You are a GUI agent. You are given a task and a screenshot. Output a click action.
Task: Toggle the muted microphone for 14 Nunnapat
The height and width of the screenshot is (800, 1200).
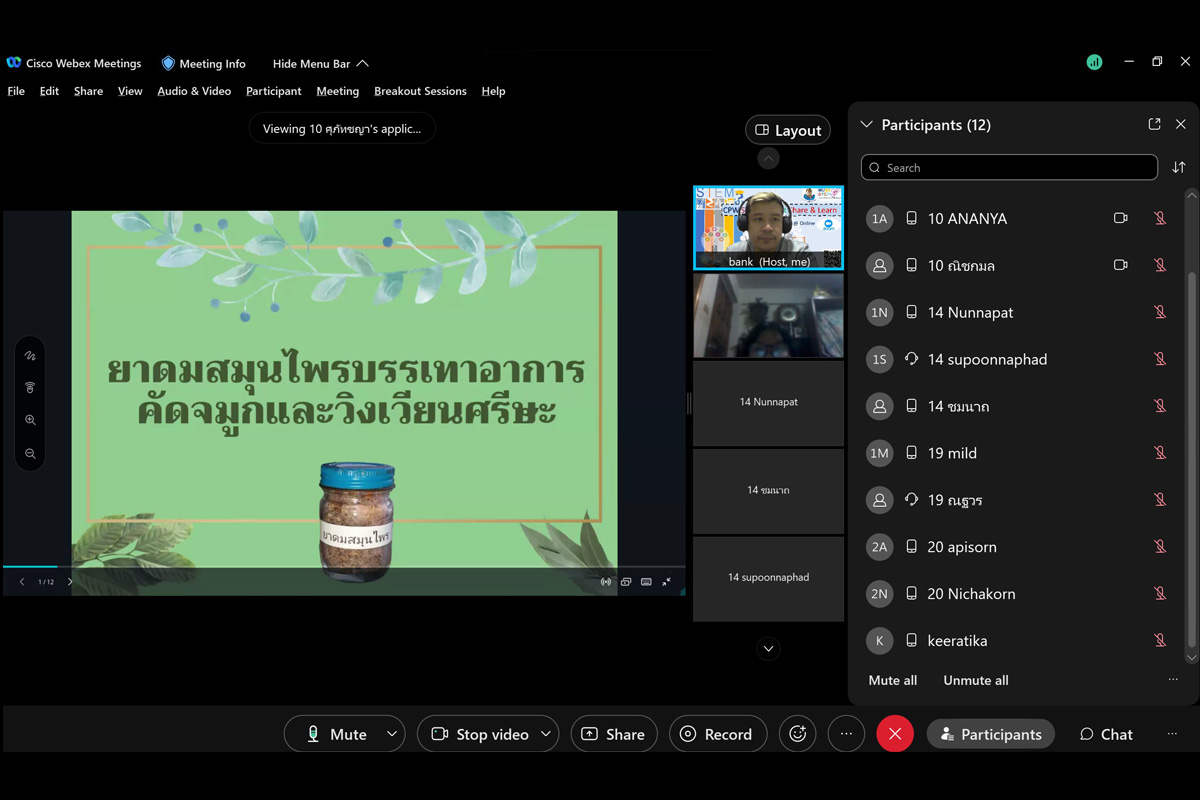(x=1160, y=312)
